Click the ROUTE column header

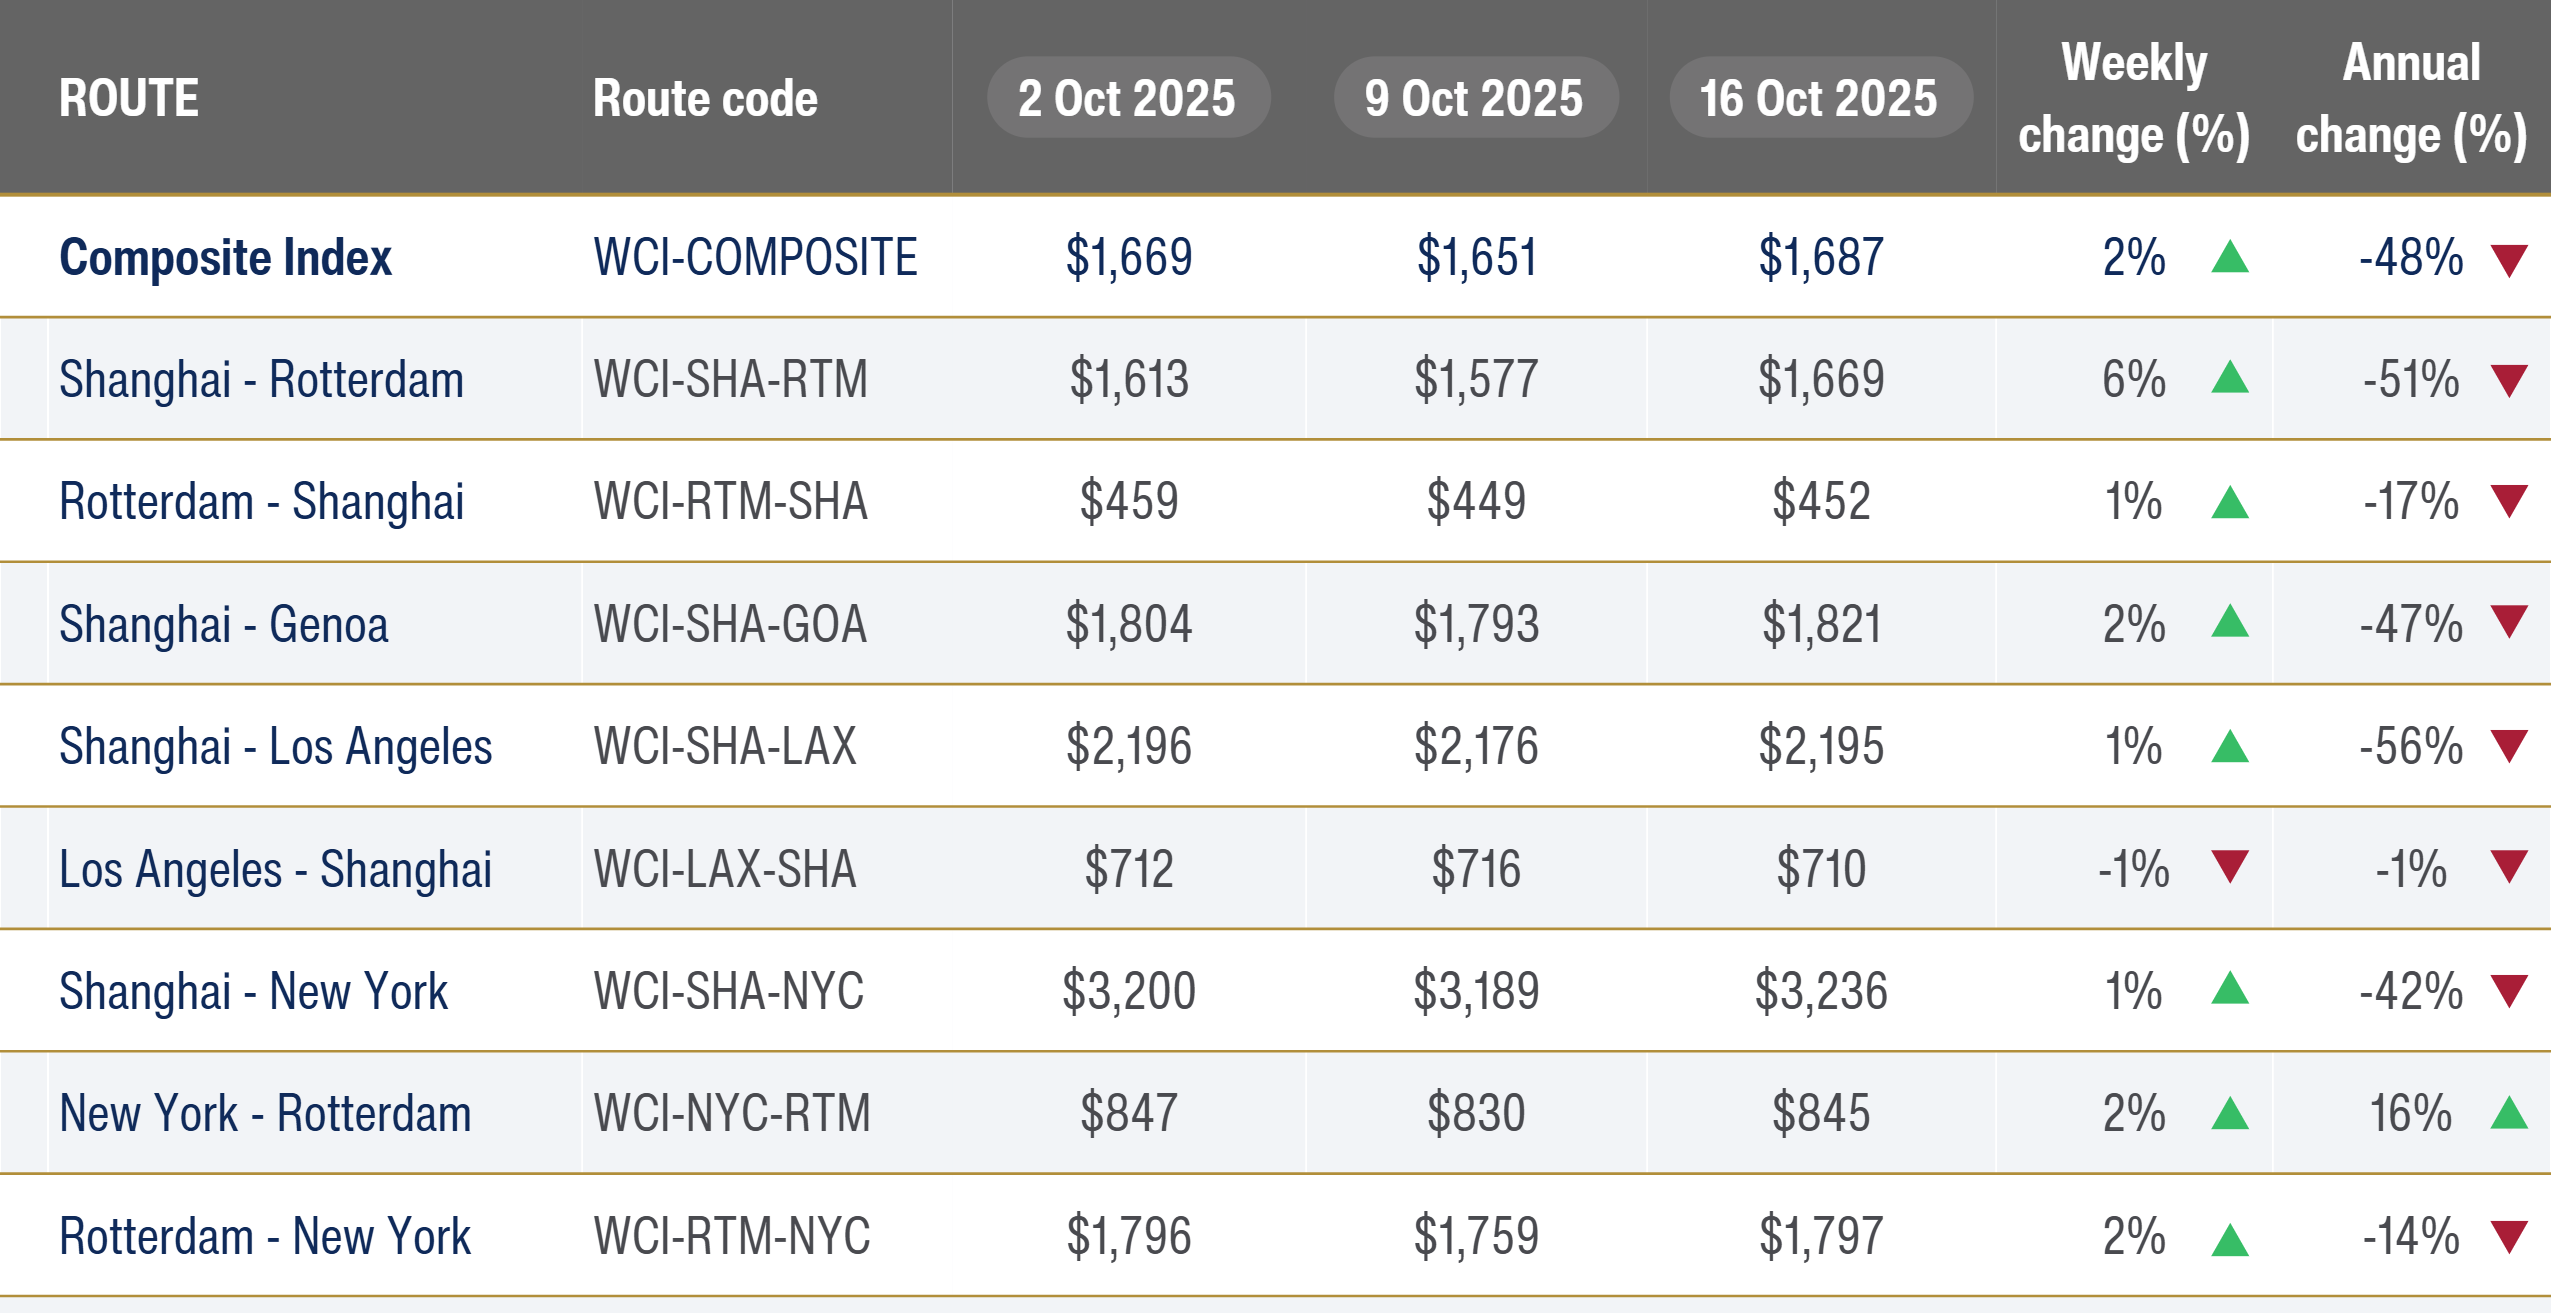pyautogui.click(x=129, y=98)
